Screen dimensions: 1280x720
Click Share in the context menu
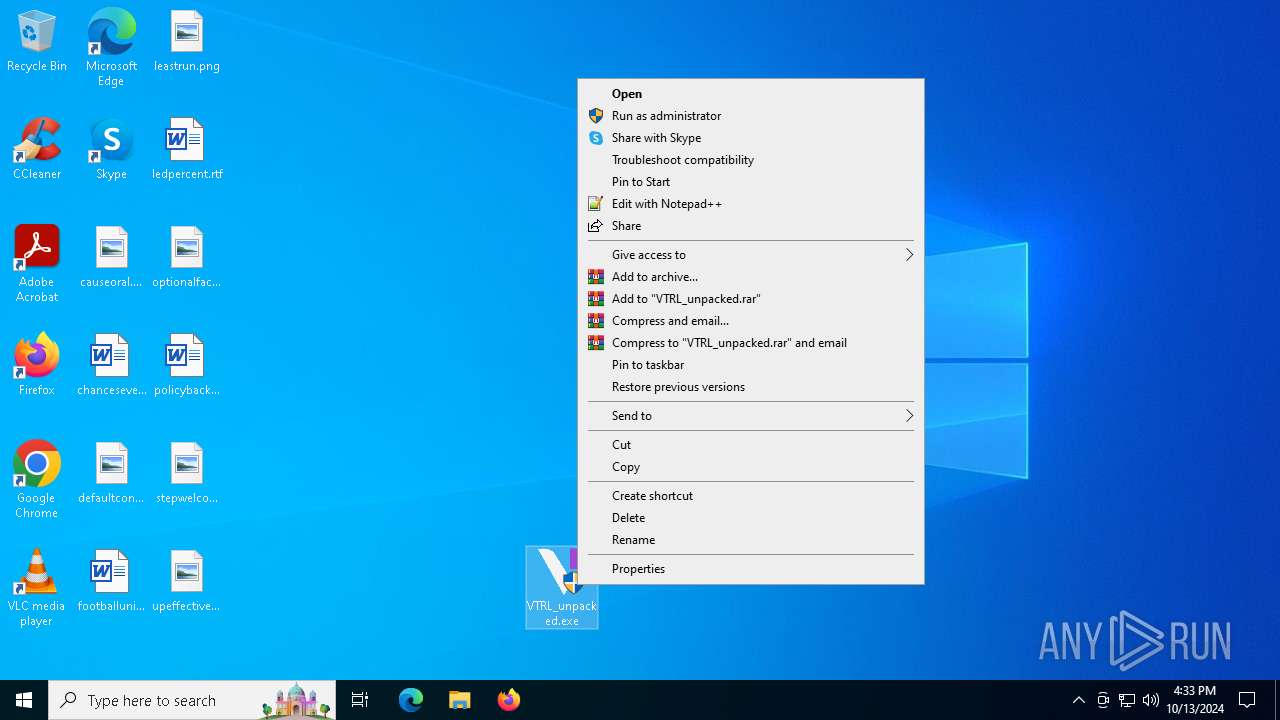click(751, 226)
